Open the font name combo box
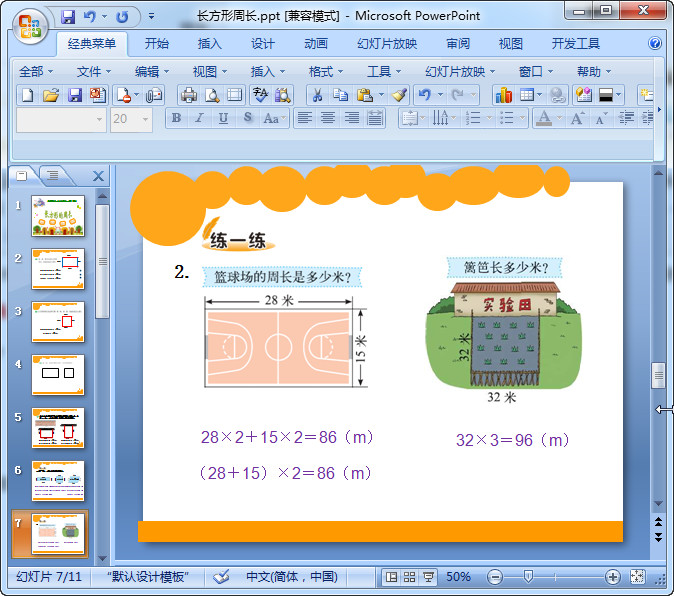The width and height of the screenshot is (674, 596). click(x=61, y=119)
